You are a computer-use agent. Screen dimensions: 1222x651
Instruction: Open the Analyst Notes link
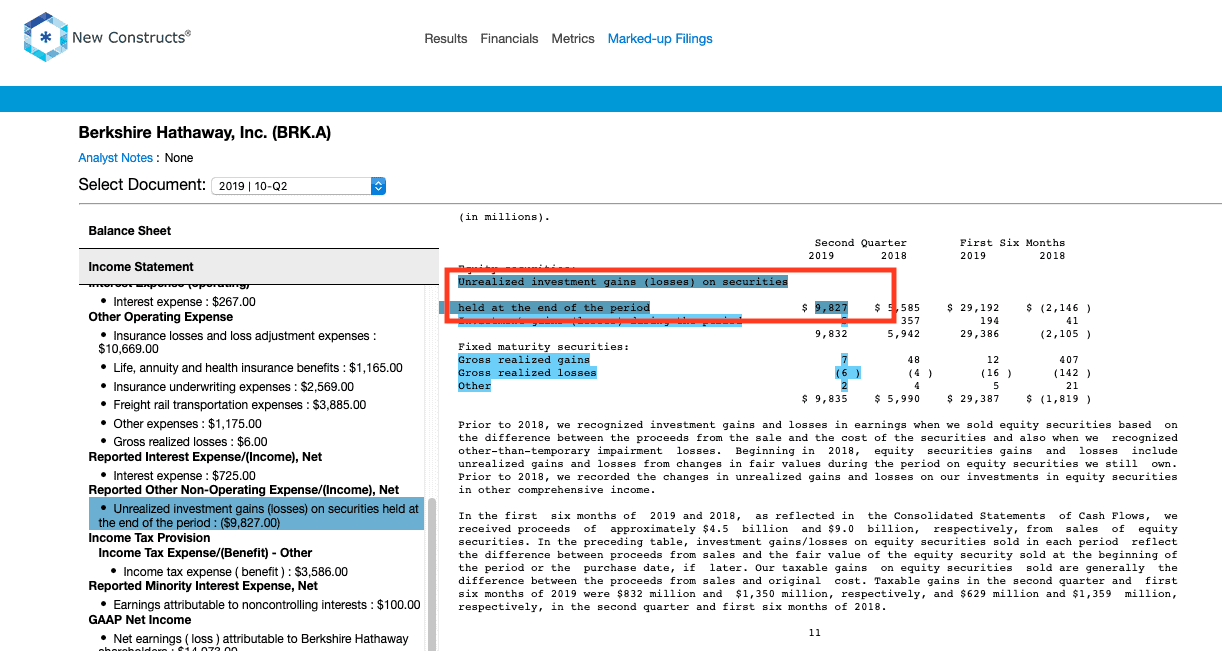point(116,158)
